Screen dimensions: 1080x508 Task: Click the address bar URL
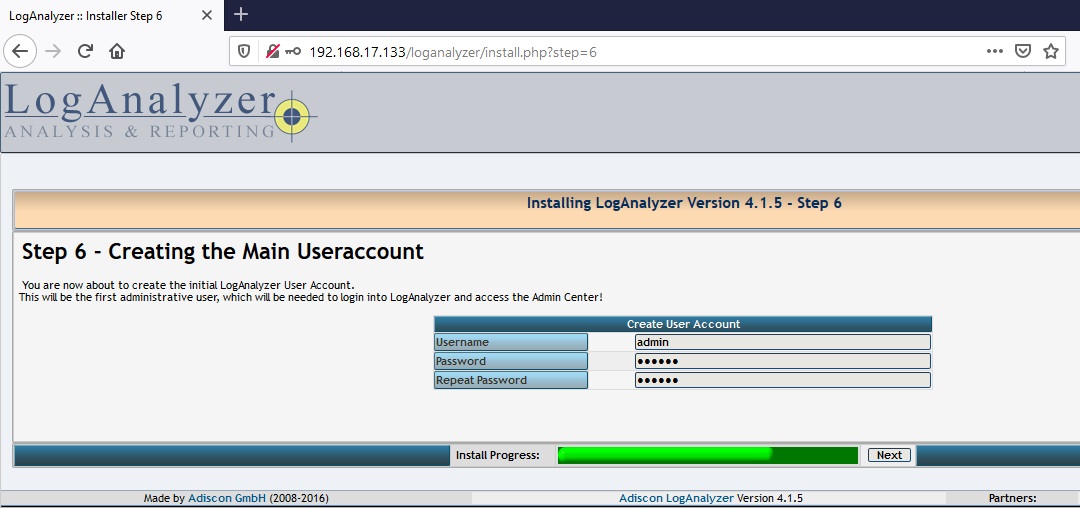coord(453,52)
